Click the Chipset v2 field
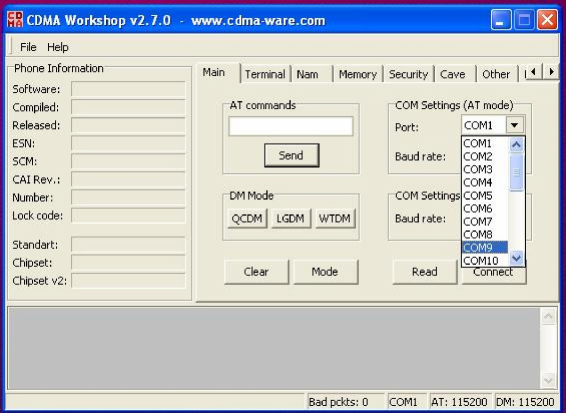567x413 pixels. (x=128, y=281)
